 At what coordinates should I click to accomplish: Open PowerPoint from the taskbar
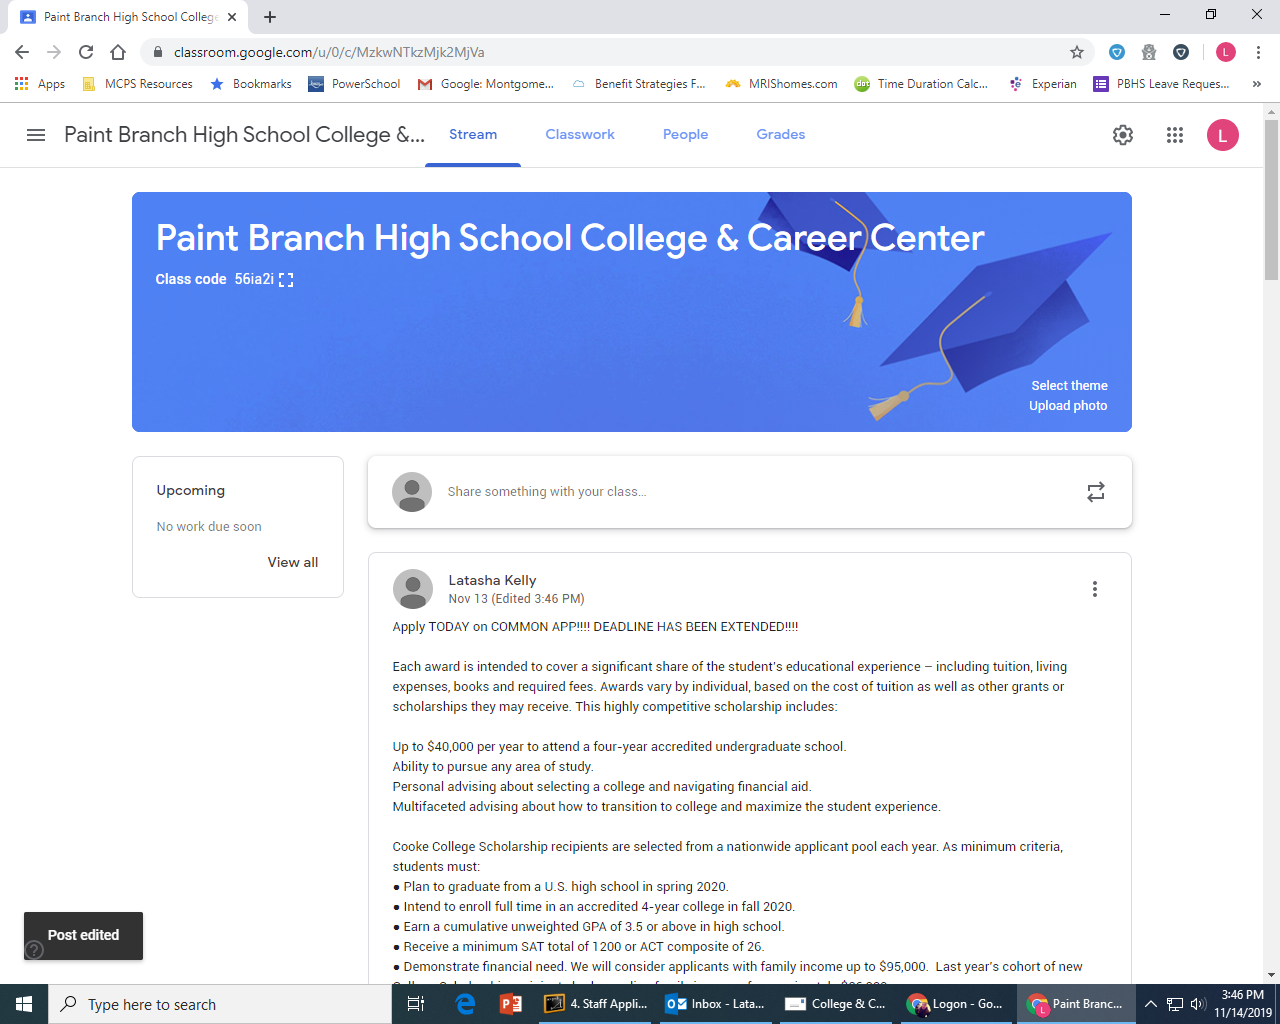(x=510, y=1004)
